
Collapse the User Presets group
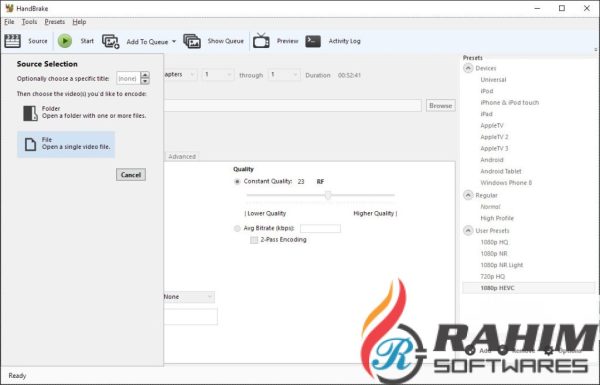click(468, 231)
